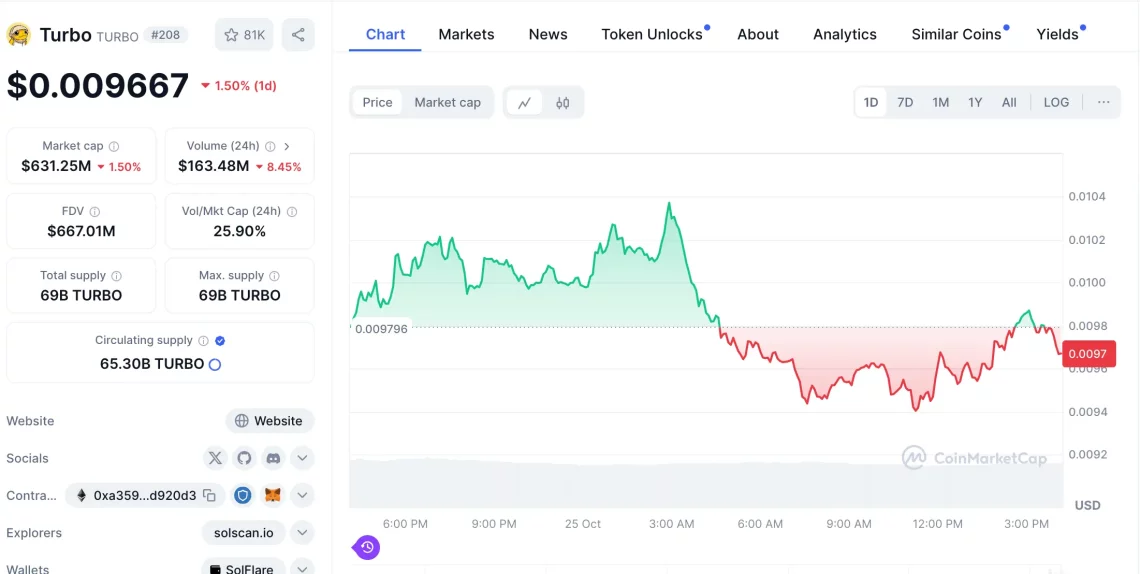Click the purple history clock icon below chart
The image size is (1140, 574).
[367, 547]
